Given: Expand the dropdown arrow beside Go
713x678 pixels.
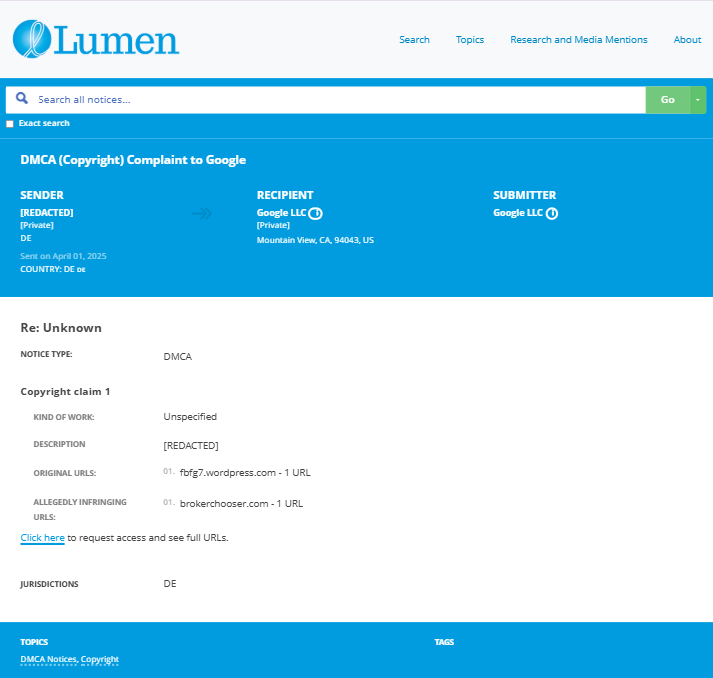Looking at the screenshot, I should click(x=698, y=100).
